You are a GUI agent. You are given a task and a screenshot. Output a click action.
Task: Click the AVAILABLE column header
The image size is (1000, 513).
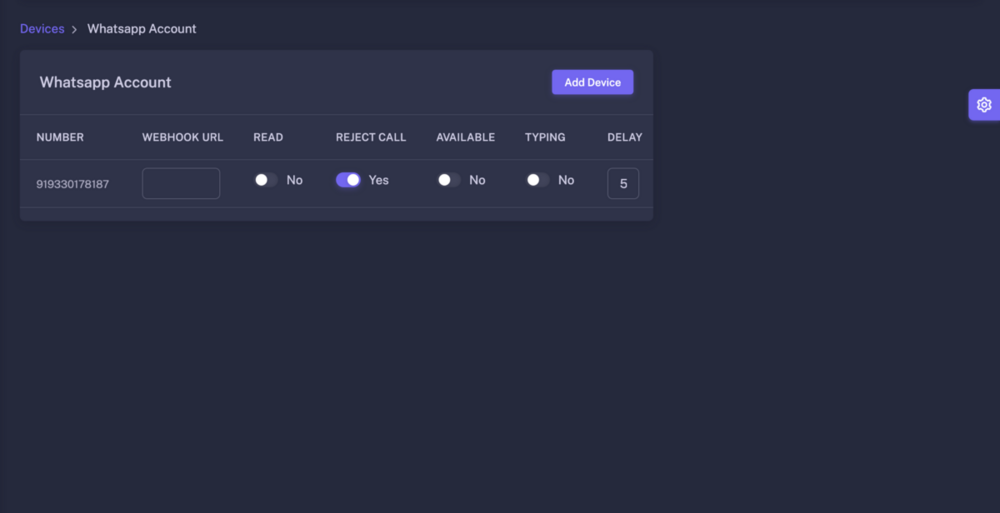[x=465, y=137]
